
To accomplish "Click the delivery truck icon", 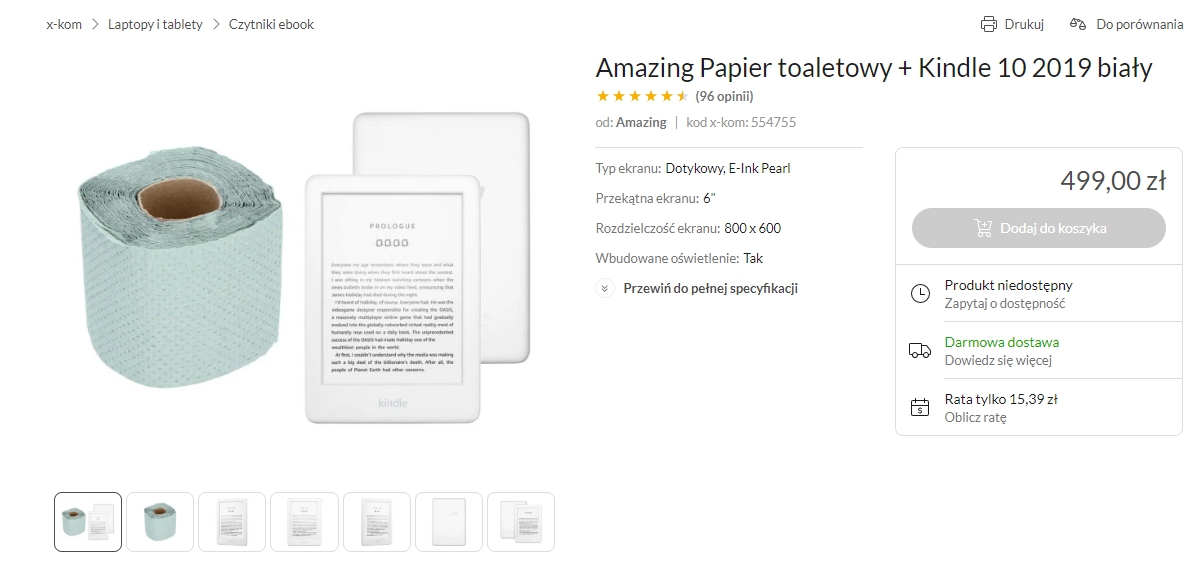I will 920,350.
